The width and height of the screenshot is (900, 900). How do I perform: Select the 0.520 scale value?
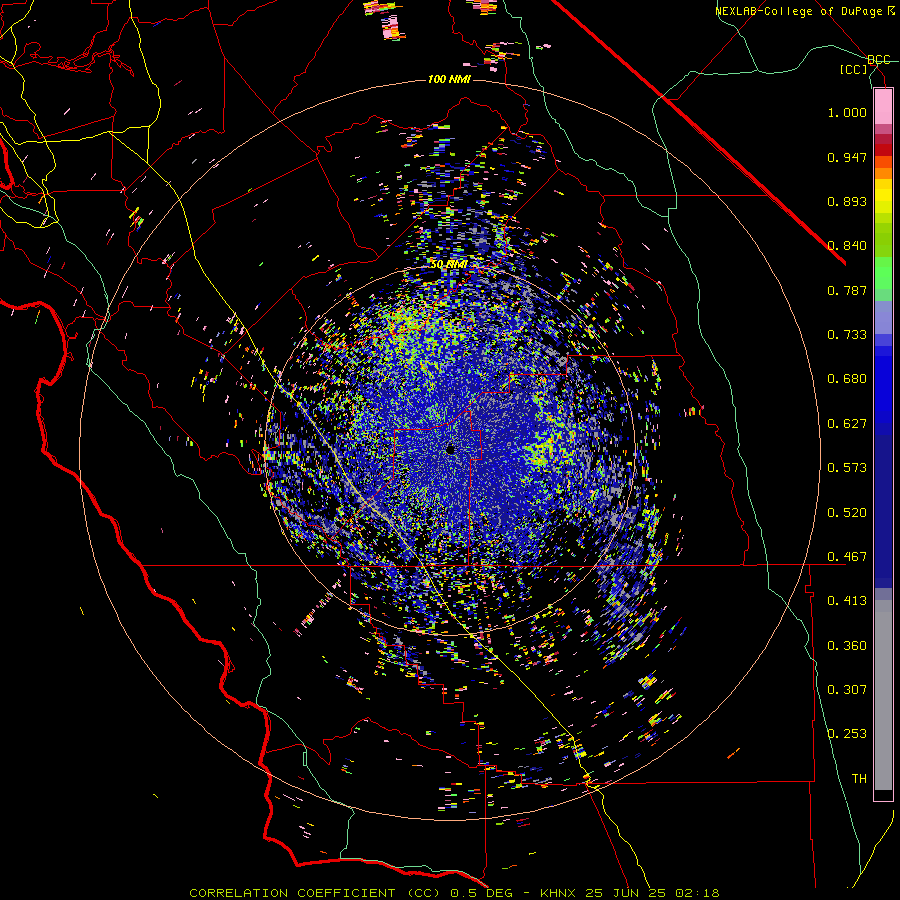point(847,513)
